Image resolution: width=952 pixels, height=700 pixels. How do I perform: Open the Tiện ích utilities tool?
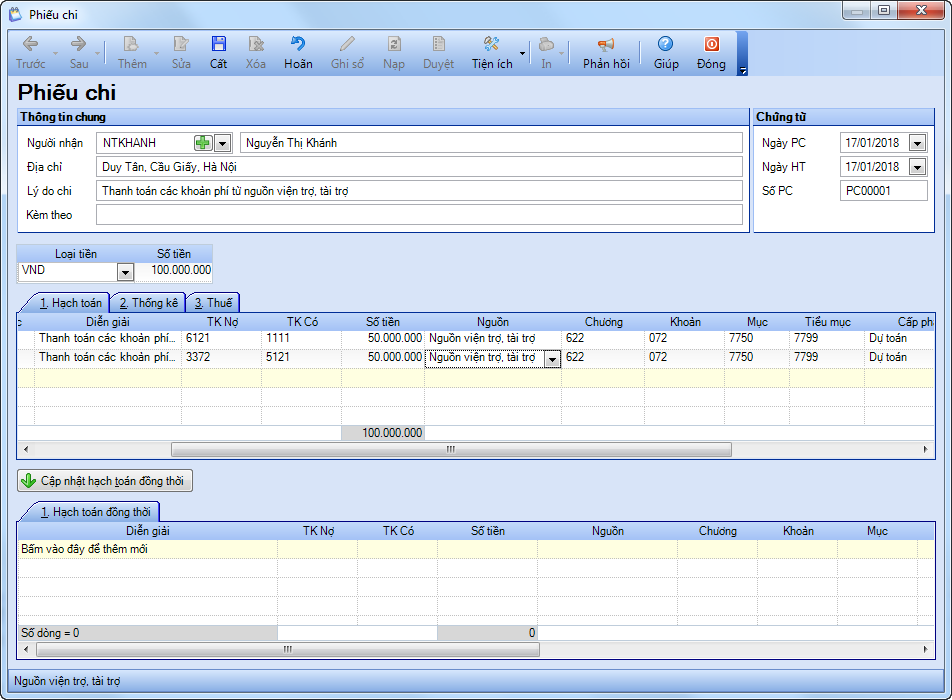(x=492, y=53)
